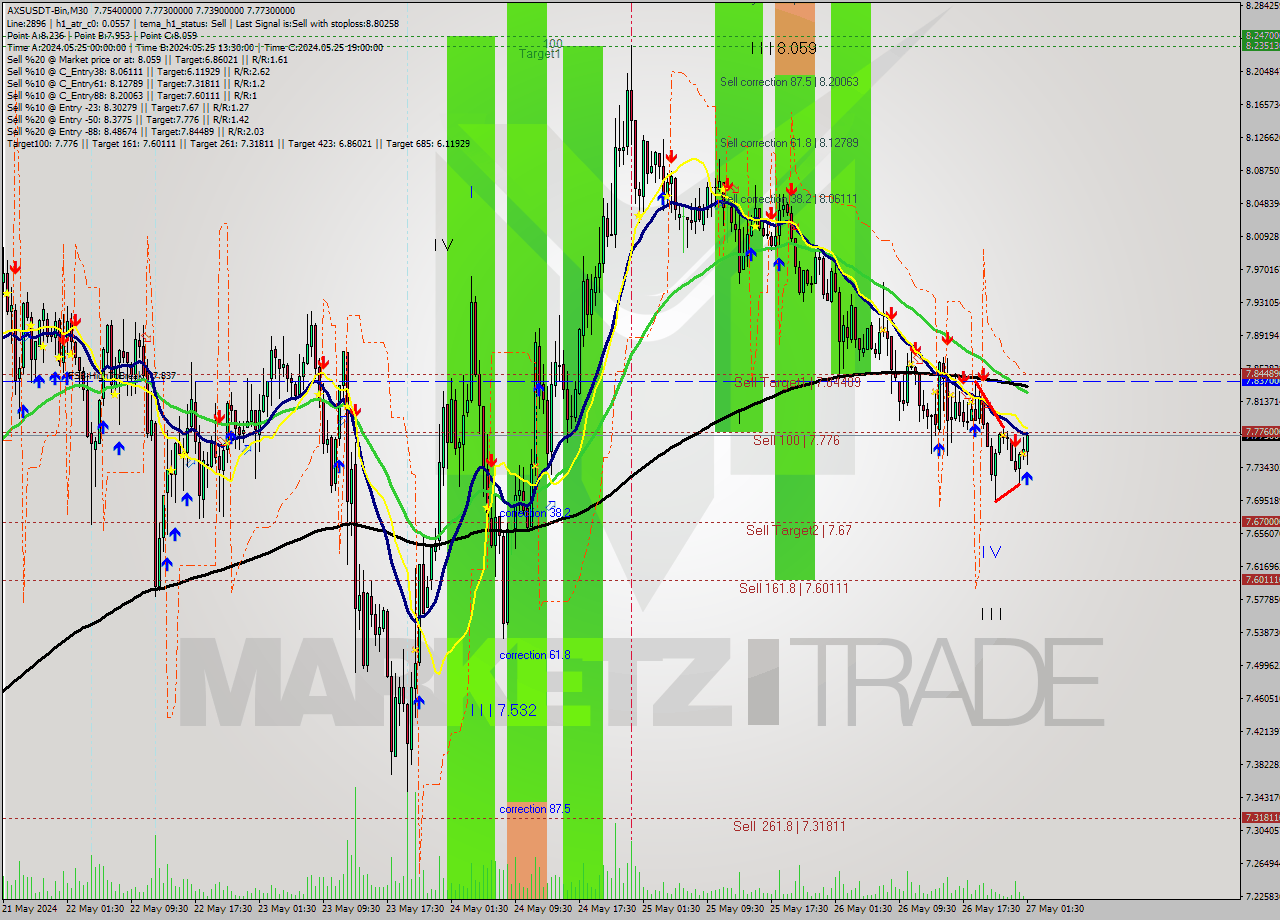Click the 'Target100: 7.776' targets info line
Screen dimensions: 1280x920
click(239, 144)
